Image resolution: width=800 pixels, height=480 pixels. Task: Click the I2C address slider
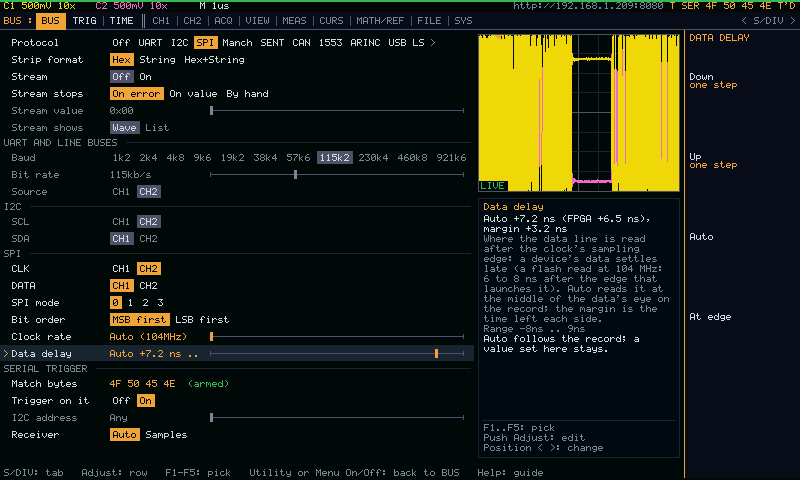(x=337, y=418)
